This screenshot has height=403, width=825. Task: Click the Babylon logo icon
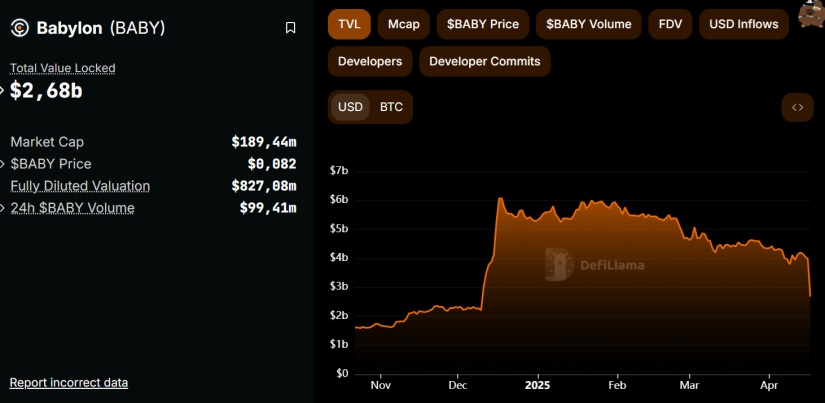pos(20,28)
